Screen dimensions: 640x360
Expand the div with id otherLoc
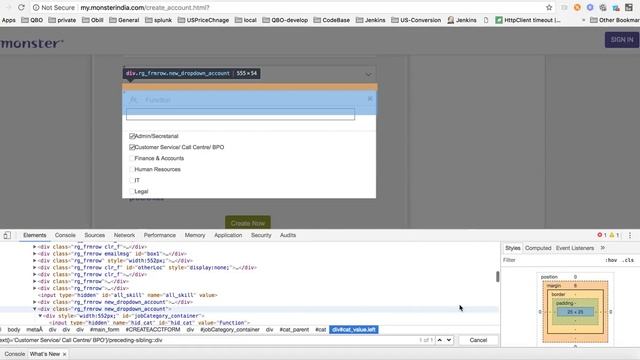pyautogui.click(x=35, y=267)
